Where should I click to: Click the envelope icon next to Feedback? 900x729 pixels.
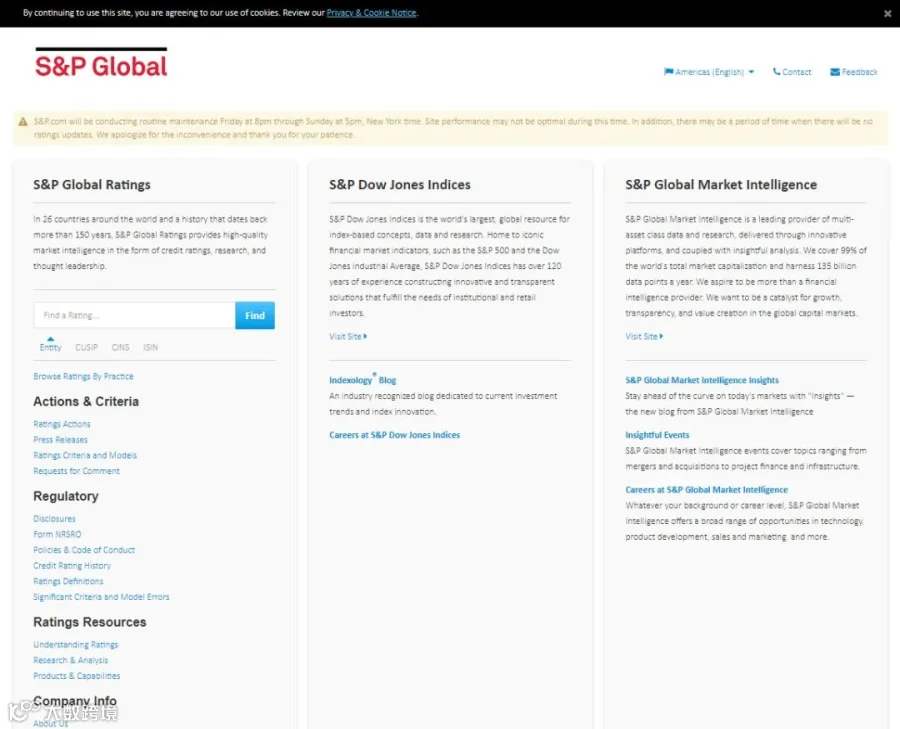835,72
